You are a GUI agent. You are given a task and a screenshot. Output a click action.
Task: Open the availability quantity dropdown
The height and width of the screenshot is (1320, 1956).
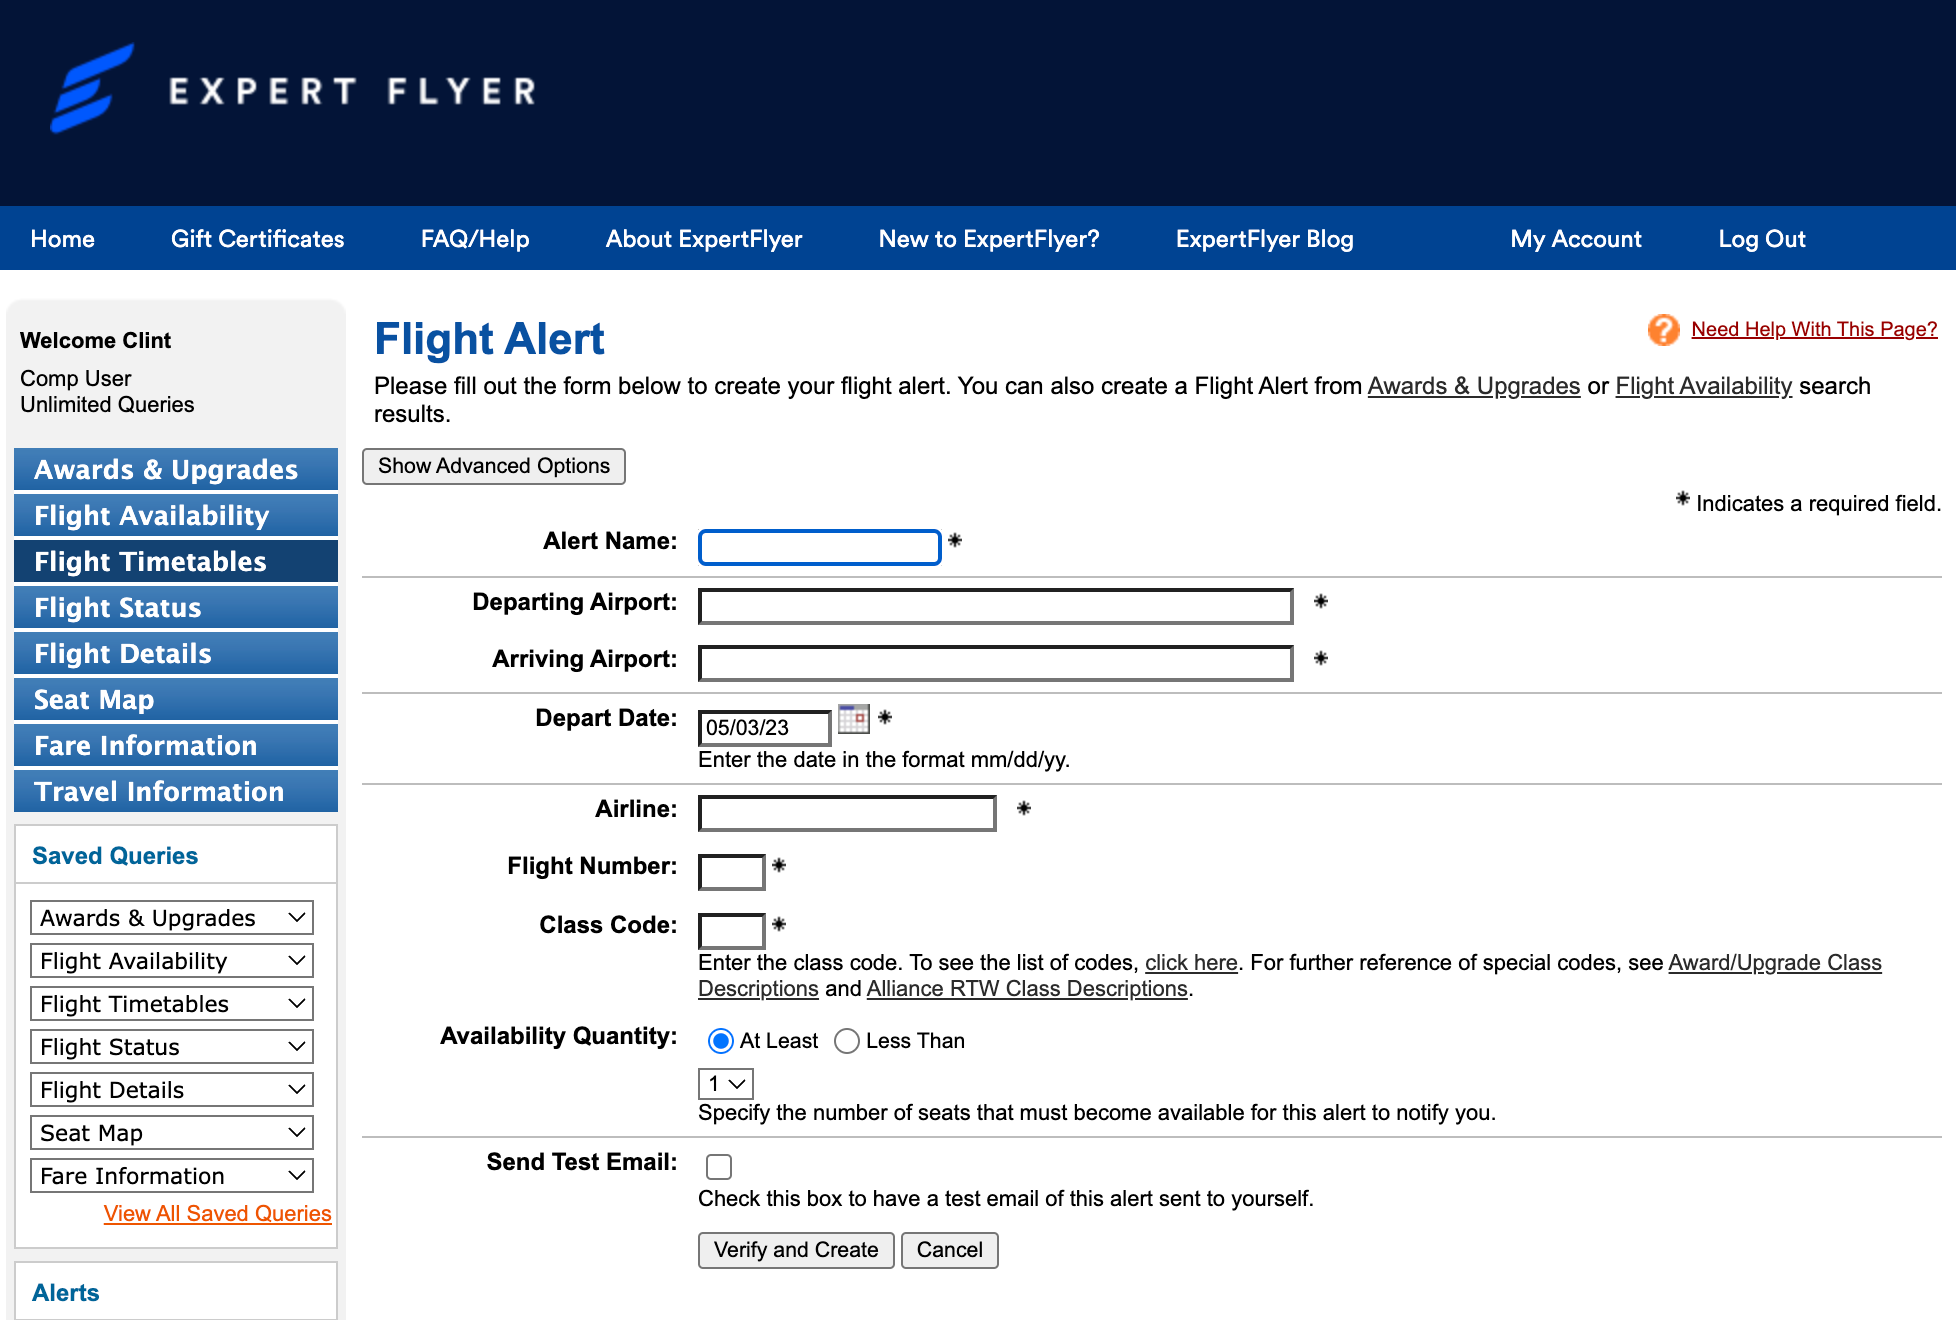[725, 1083]
